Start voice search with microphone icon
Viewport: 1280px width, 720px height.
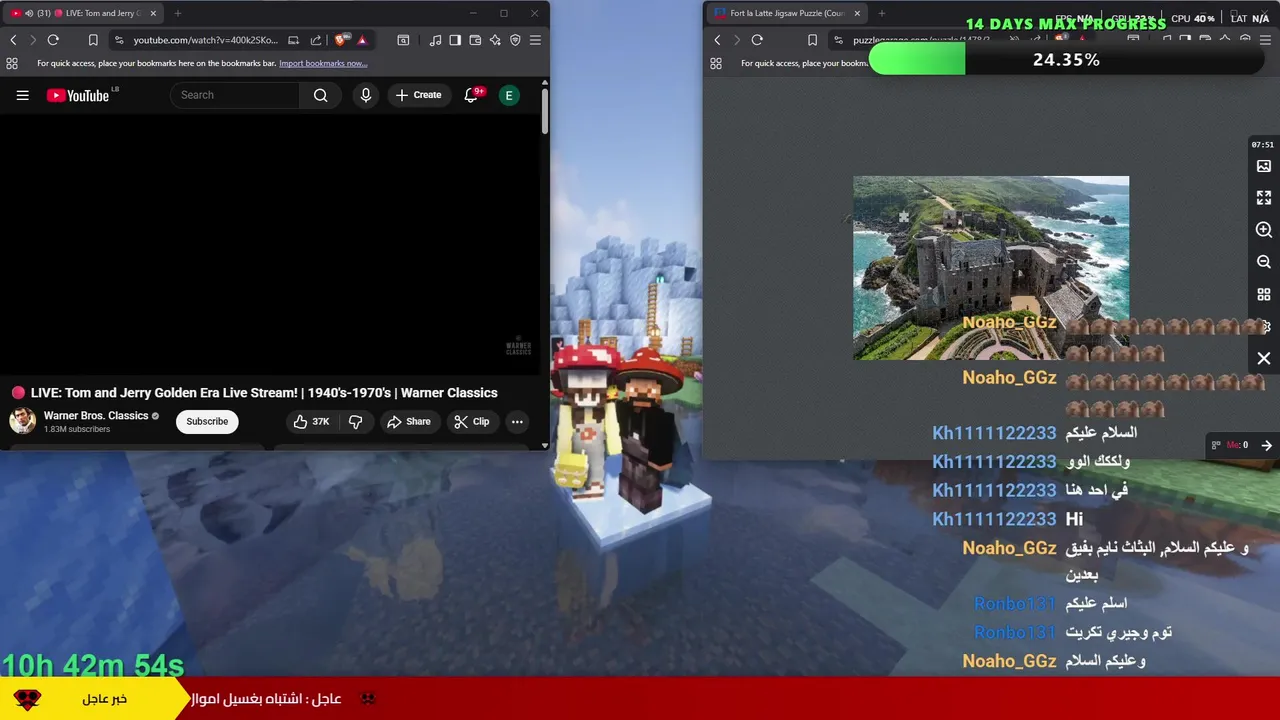(x=366, y=95)
